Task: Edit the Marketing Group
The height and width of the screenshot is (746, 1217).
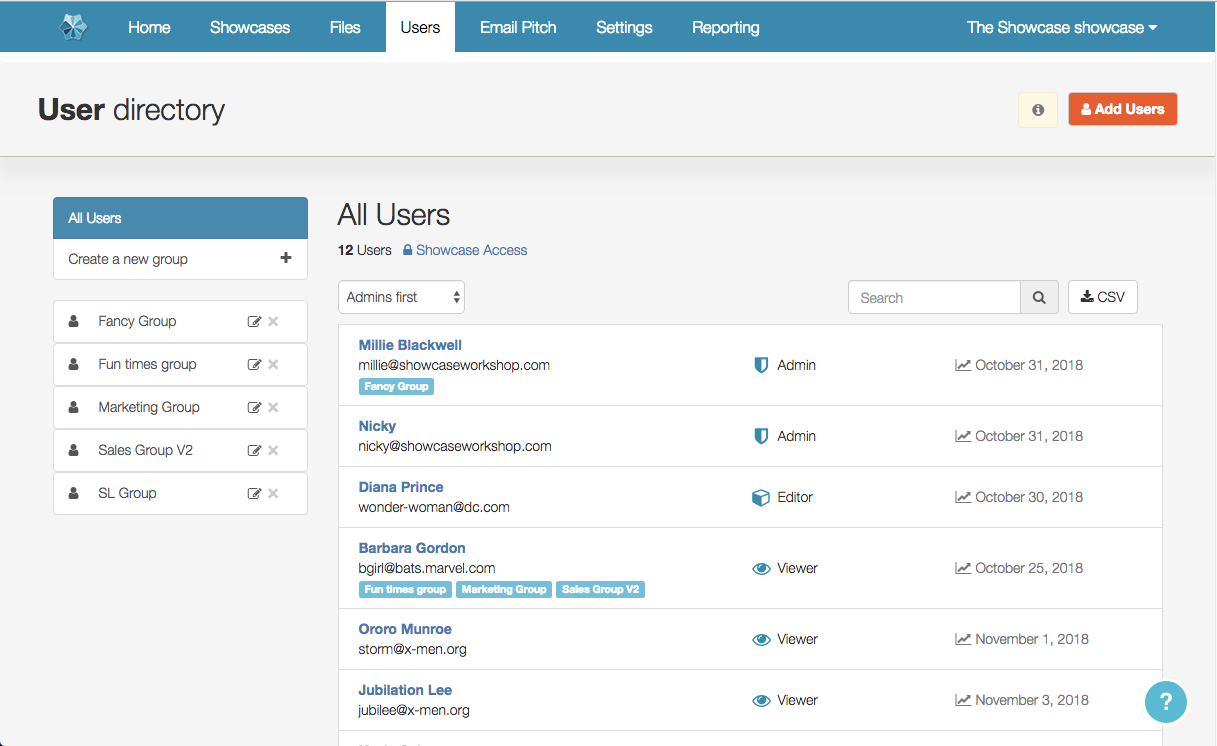Action: [x=254, y=408]
